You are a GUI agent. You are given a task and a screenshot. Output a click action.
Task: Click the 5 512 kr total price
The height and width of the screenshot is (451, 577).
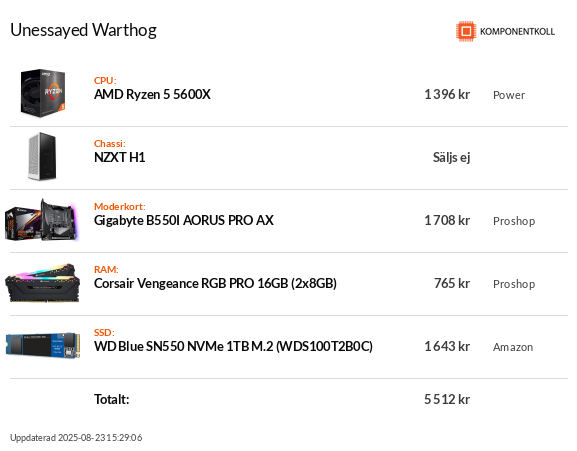tap(447, 399)
